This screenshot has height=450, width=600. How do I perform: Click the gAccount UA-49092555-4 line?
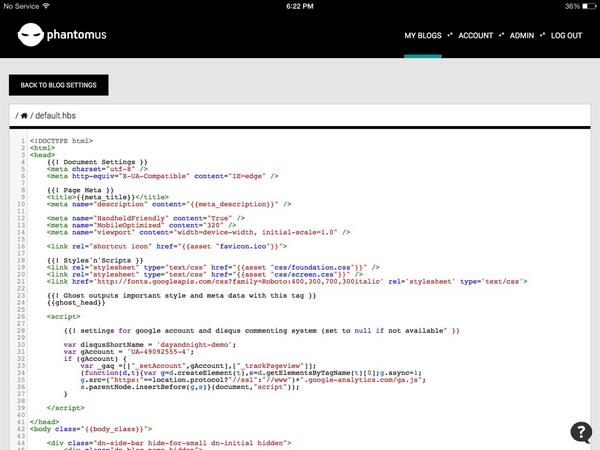tap(129, 352)
